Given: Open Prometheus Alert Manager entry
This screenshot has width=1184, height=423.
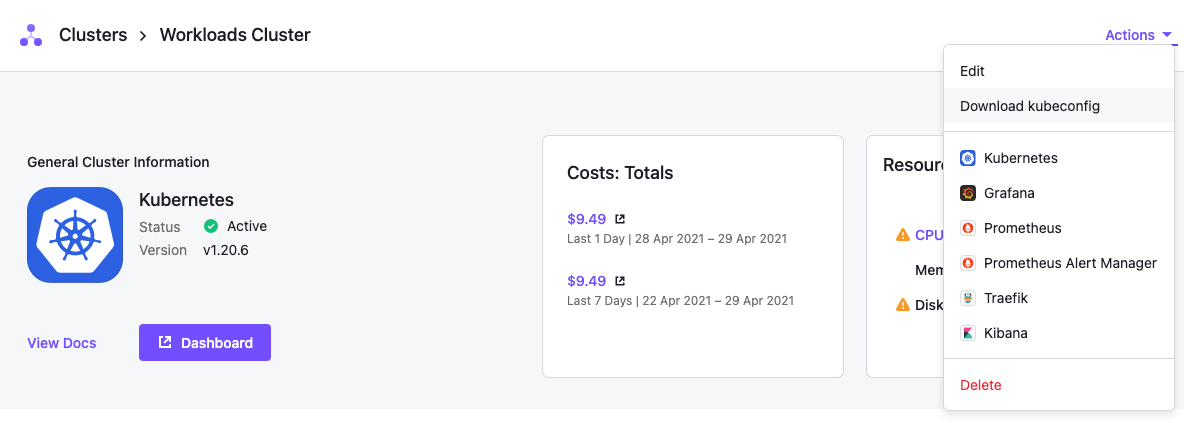Looking at the screenshot, I should click(1058, 263).
